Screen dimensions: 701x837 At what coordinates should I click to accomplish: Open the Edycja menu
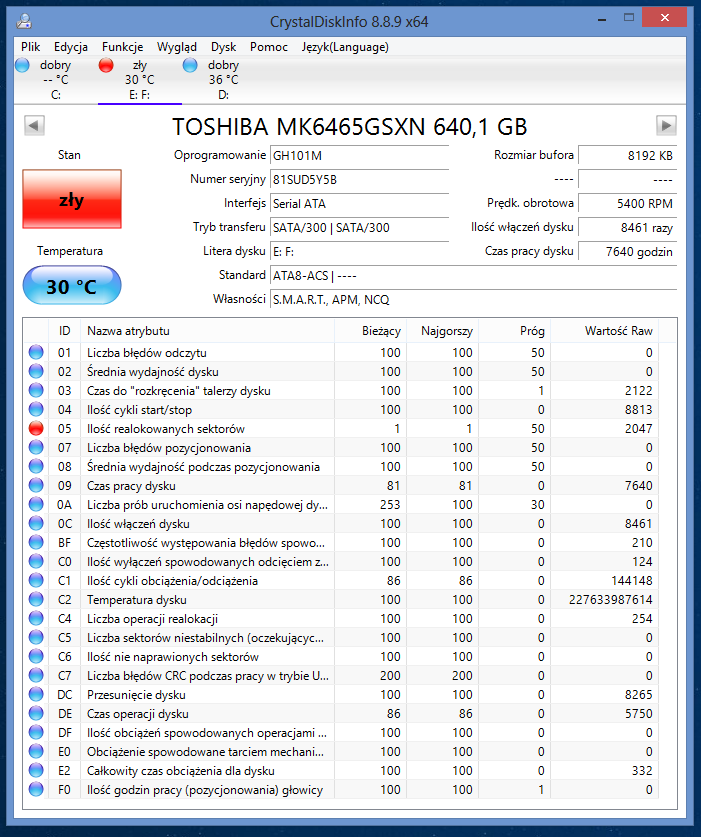pos(70,47)
